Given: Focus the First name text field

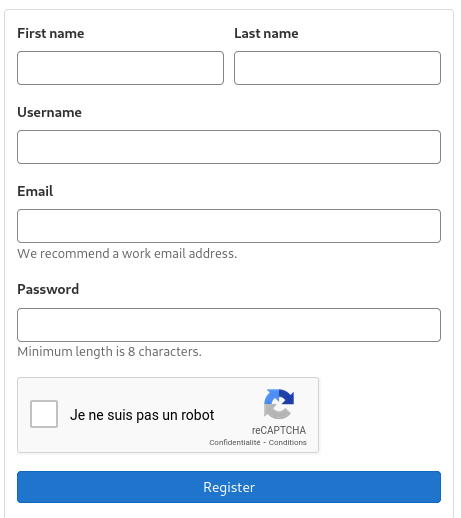Looking at the screenshot, I should (120, 68).
